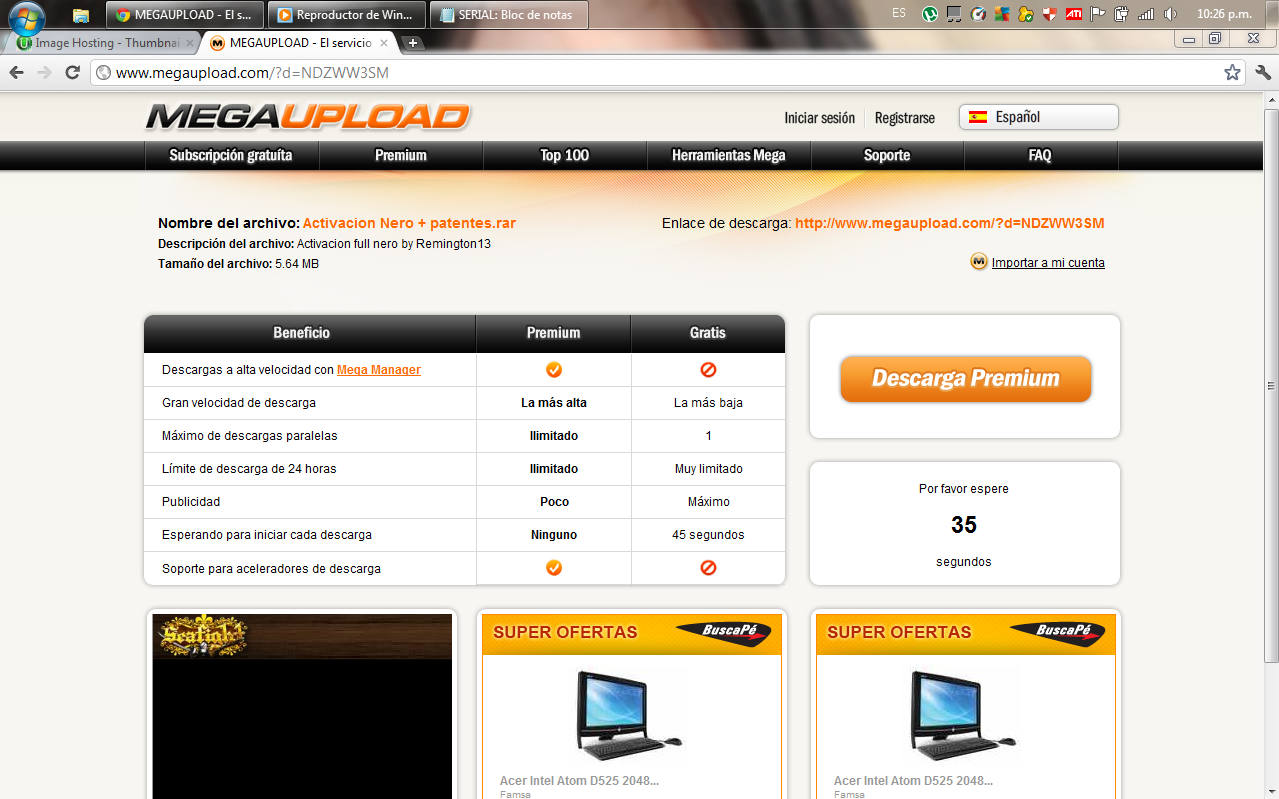Switch to Reproductor de Windows taskbar window

pyautogui.click(x=347, y=15)
